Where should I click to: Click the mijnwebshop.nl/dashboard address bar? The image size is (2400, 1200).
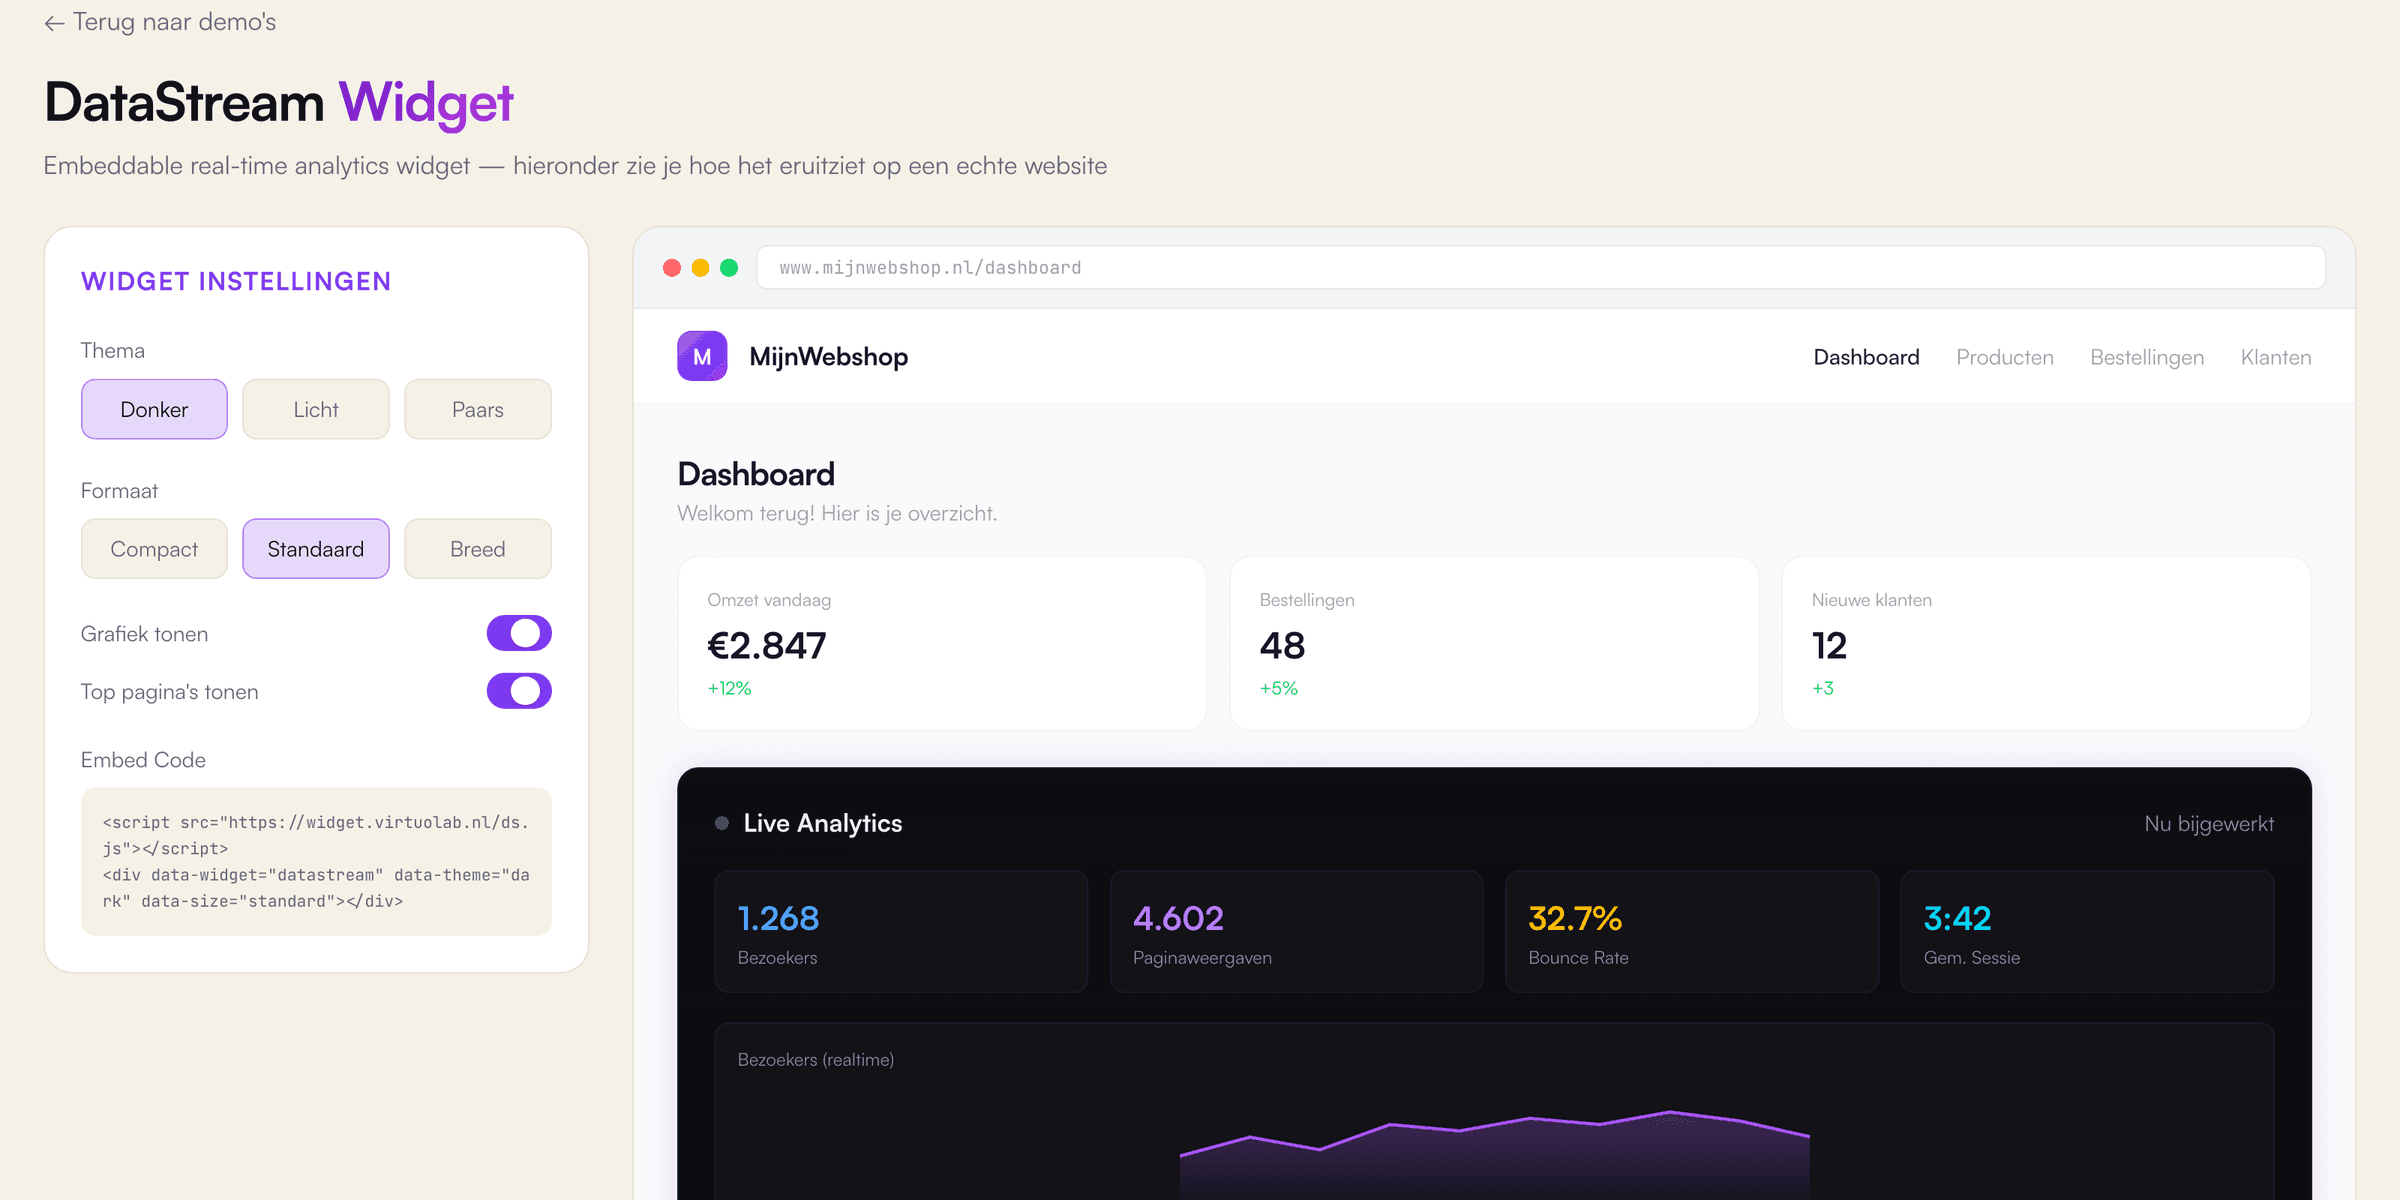[x=1541, y=268]
